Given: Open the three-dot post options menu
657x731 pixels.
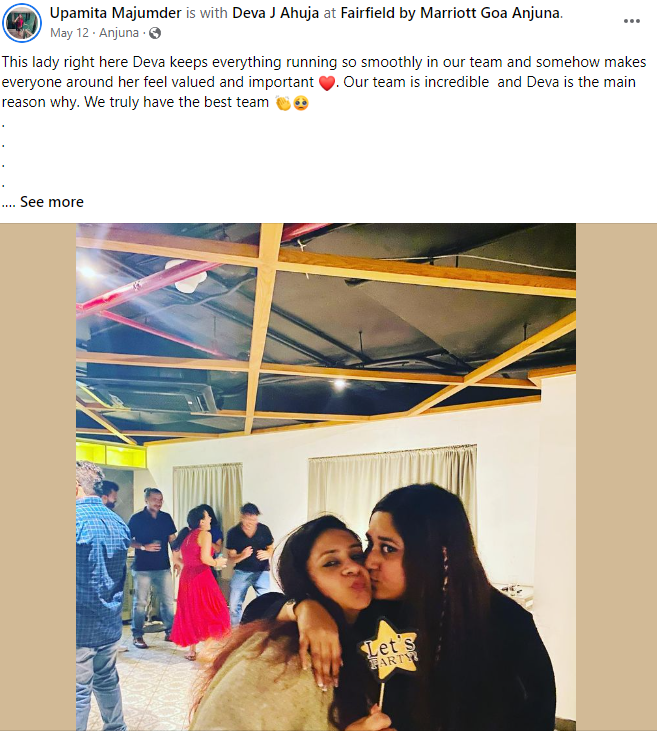Looking at the screenshot, I should [x=632, y=21].
